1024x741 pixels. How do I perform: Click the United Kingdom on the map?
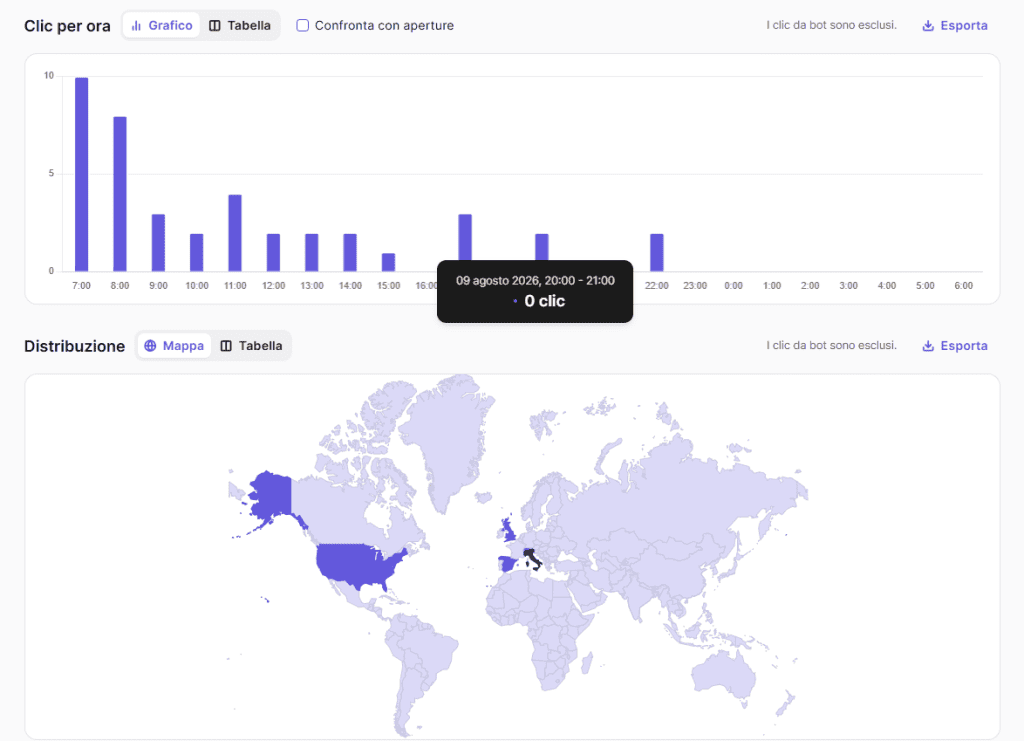tap(507, 530)
